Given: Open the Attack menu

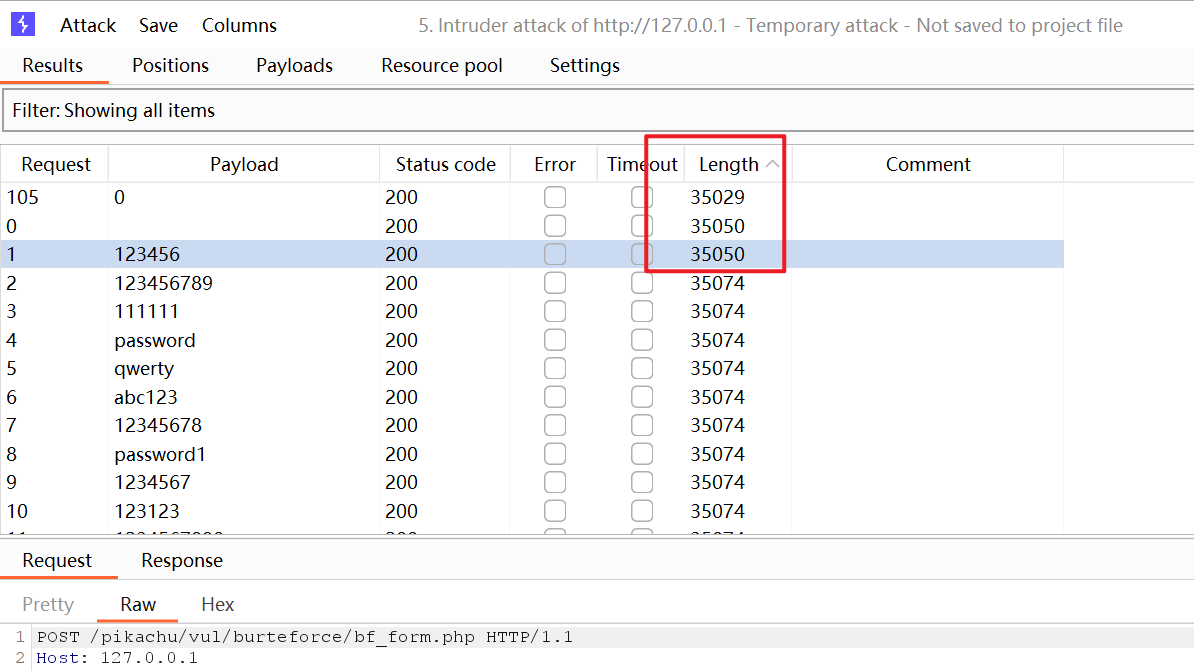Looking at the screenshot, I should pyautogui.click(x=88, y=26).
